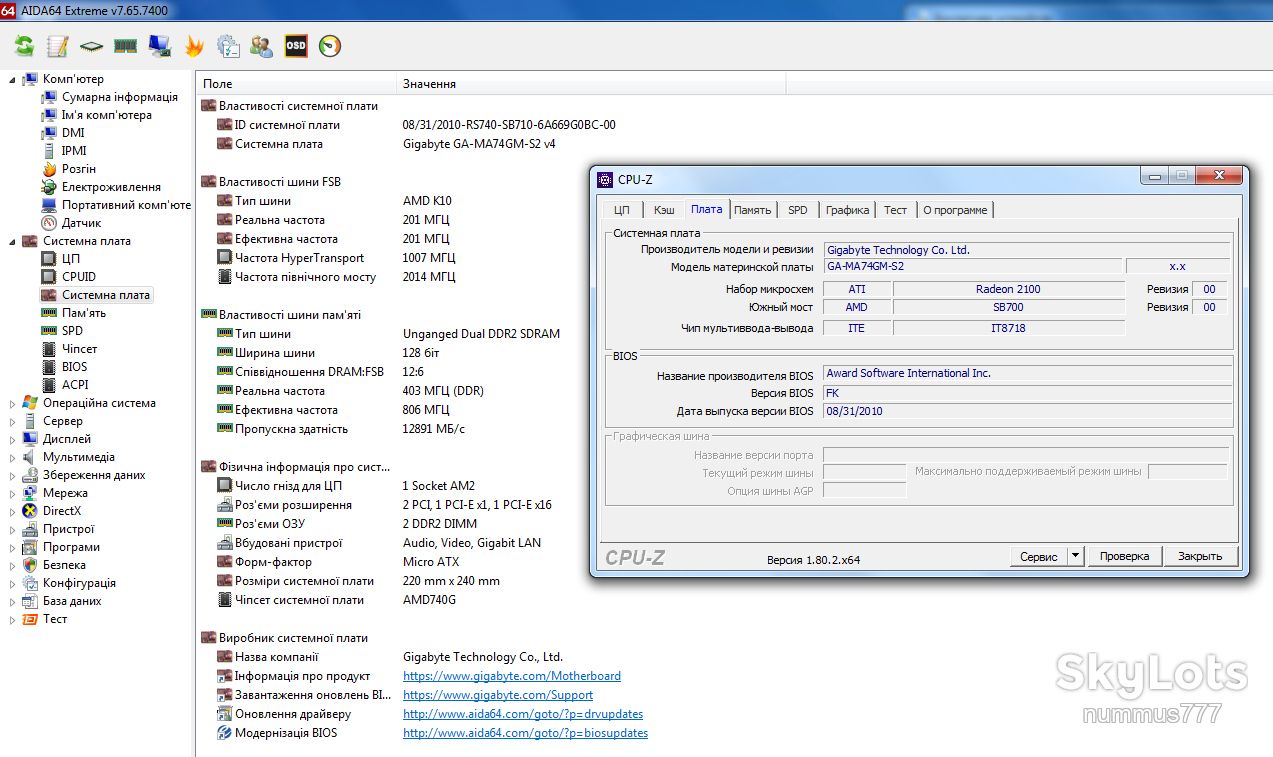
Task: Switch to the ЦП tab in CPU-Z
Action: click(622, 210)
